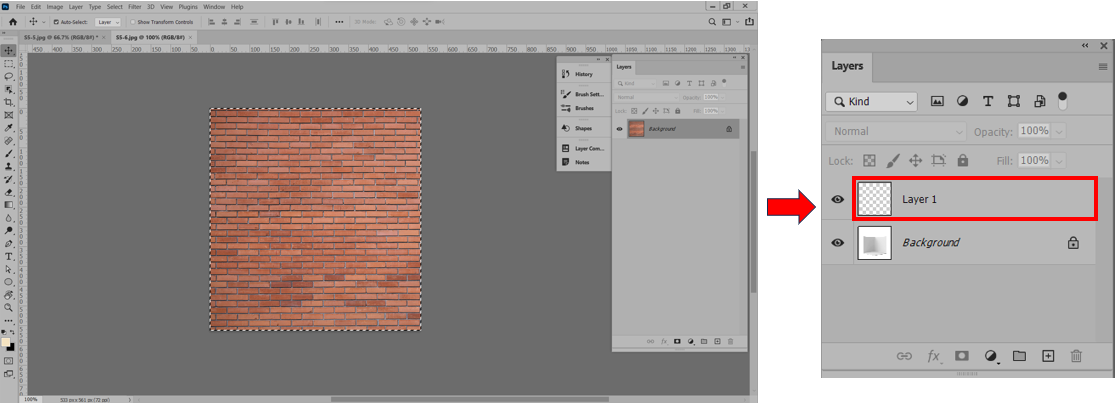The width and height of the screenshot is (1115, 404).
Task: Switch to the S5-5.jpg document tab
Action: point(65,36)
